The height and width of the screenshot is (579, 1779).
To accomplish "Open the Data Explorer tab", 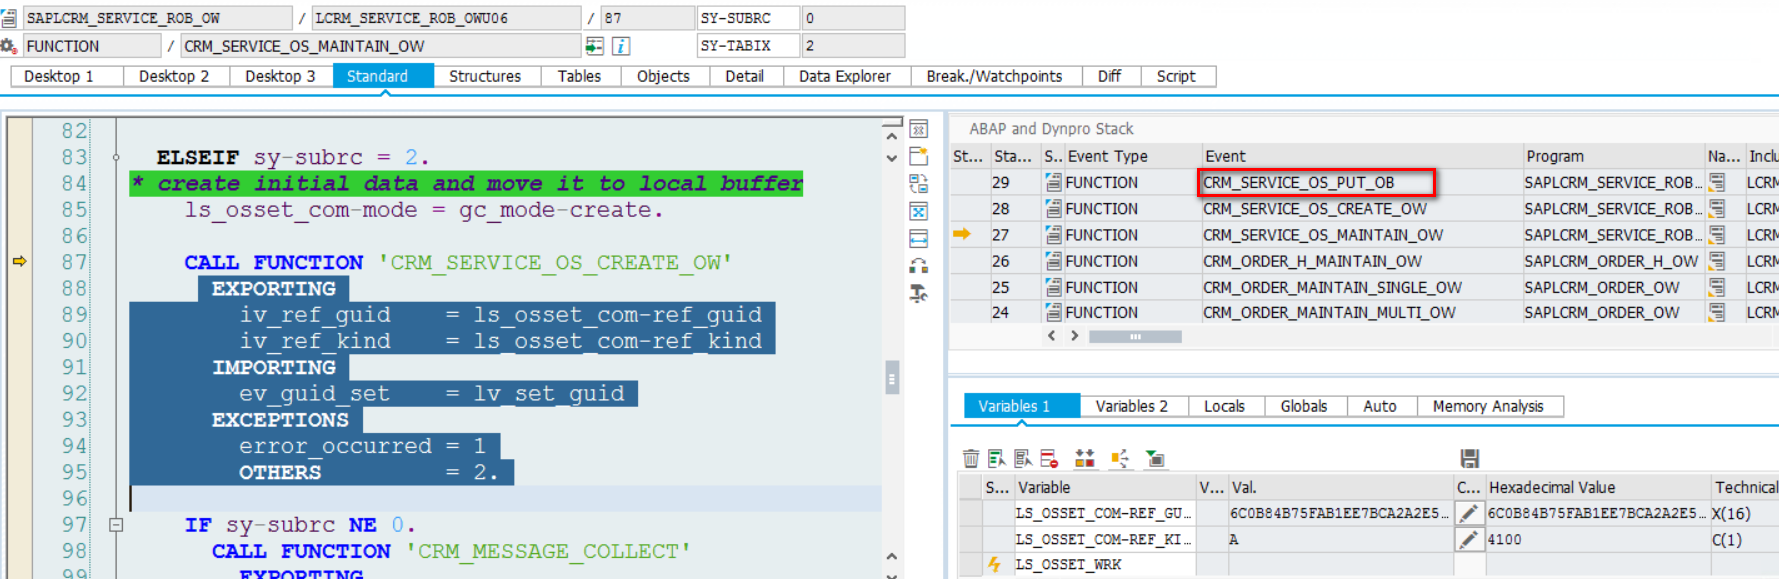I will [845, 76].
